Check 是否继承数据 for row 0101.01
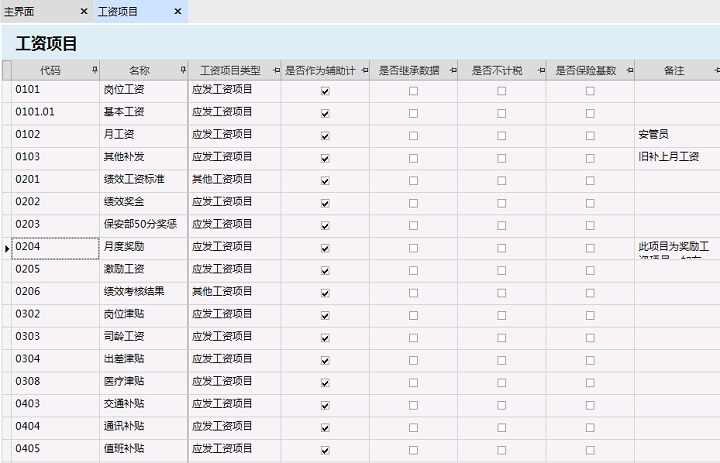Screen dimensions: 720x463 pos(413,113)
